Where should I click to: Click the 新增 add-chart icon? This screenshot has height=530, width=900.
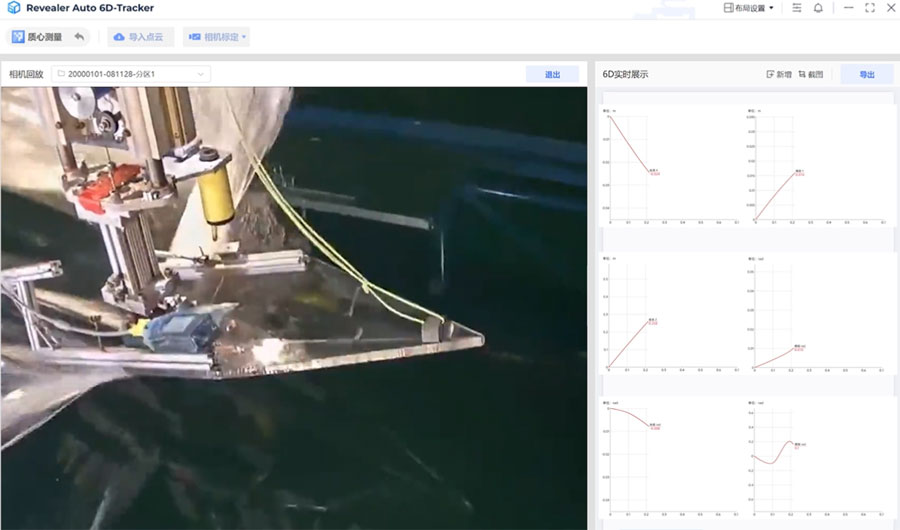(x=770, y=74)
